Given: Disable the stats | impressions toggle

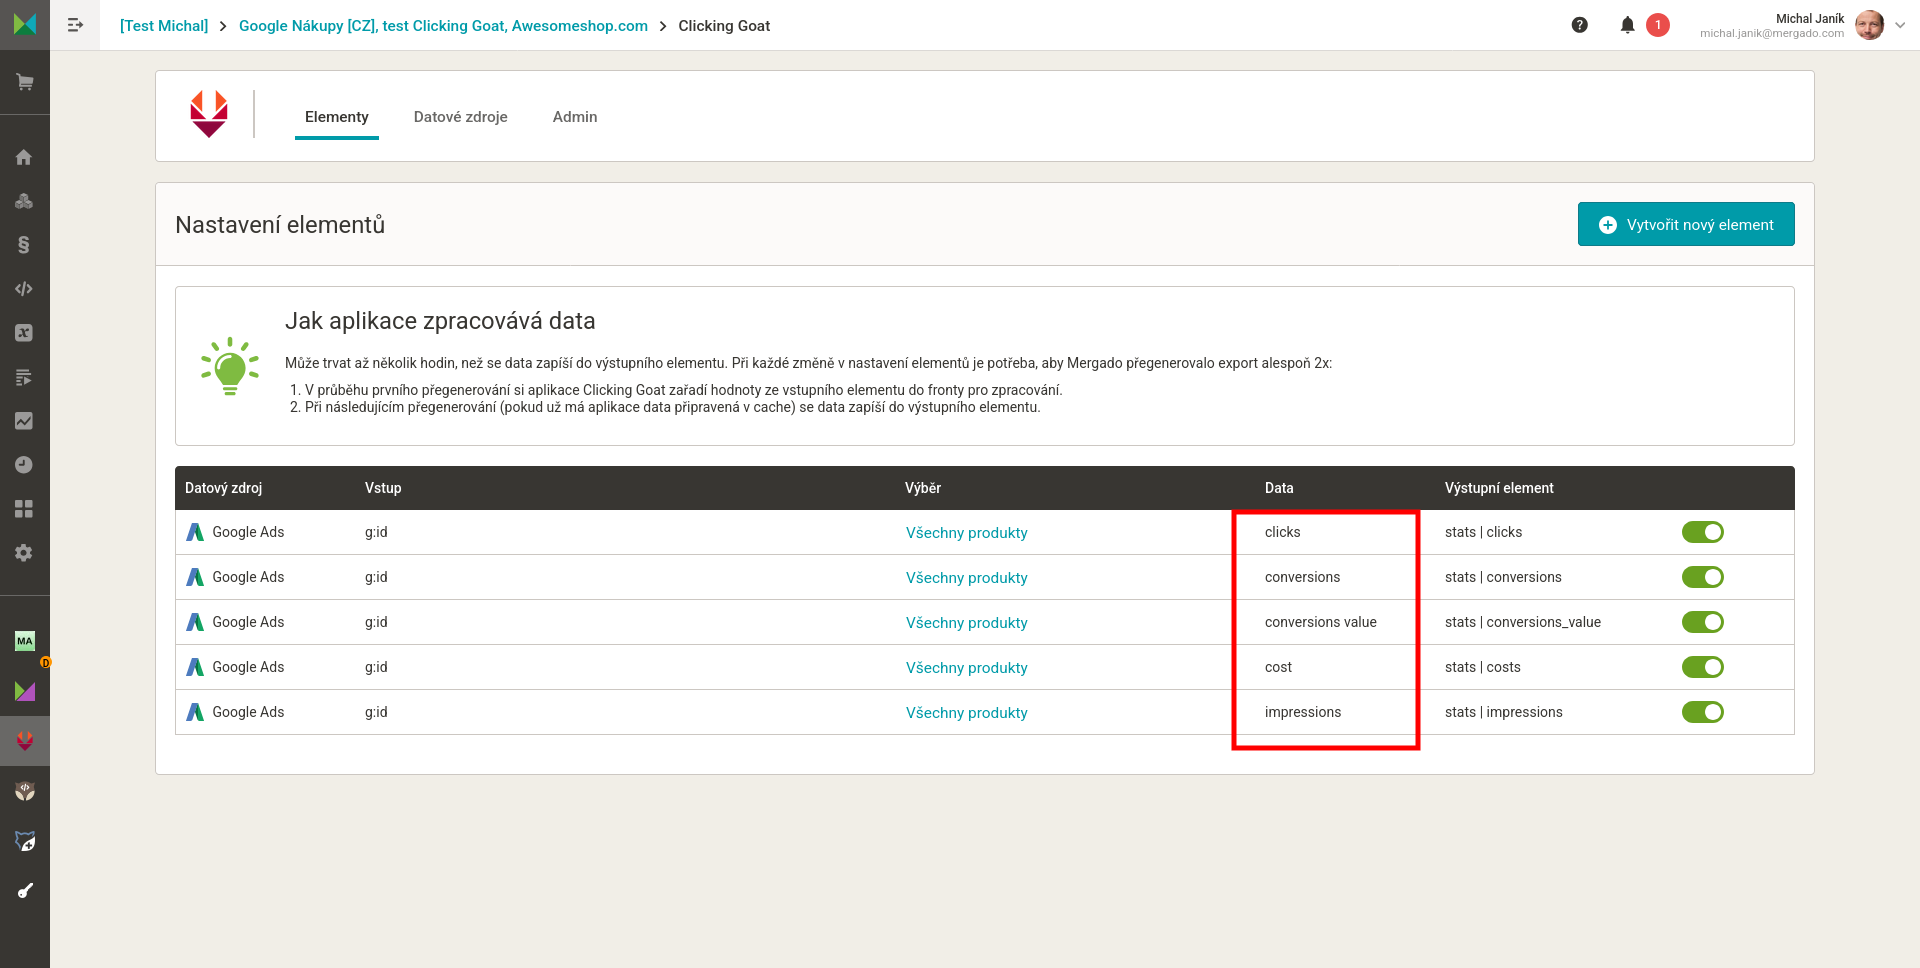Looking at the screenshot, I should [x=1702, y=712].
